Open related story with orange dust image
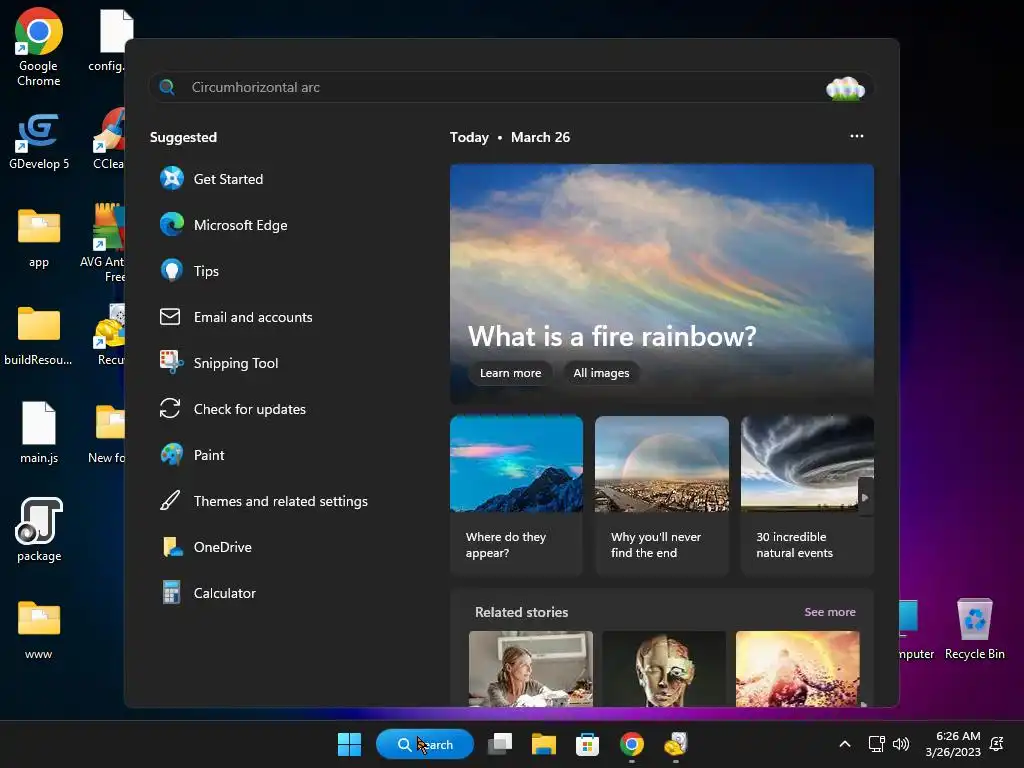The width and height of the screenshot is (1024, 768). click(797, 669)
